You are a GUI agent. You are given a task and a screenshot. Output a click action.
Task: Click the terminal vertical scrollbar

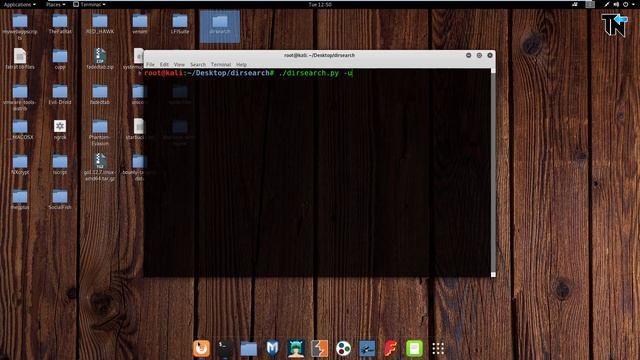tap(493, 173)
